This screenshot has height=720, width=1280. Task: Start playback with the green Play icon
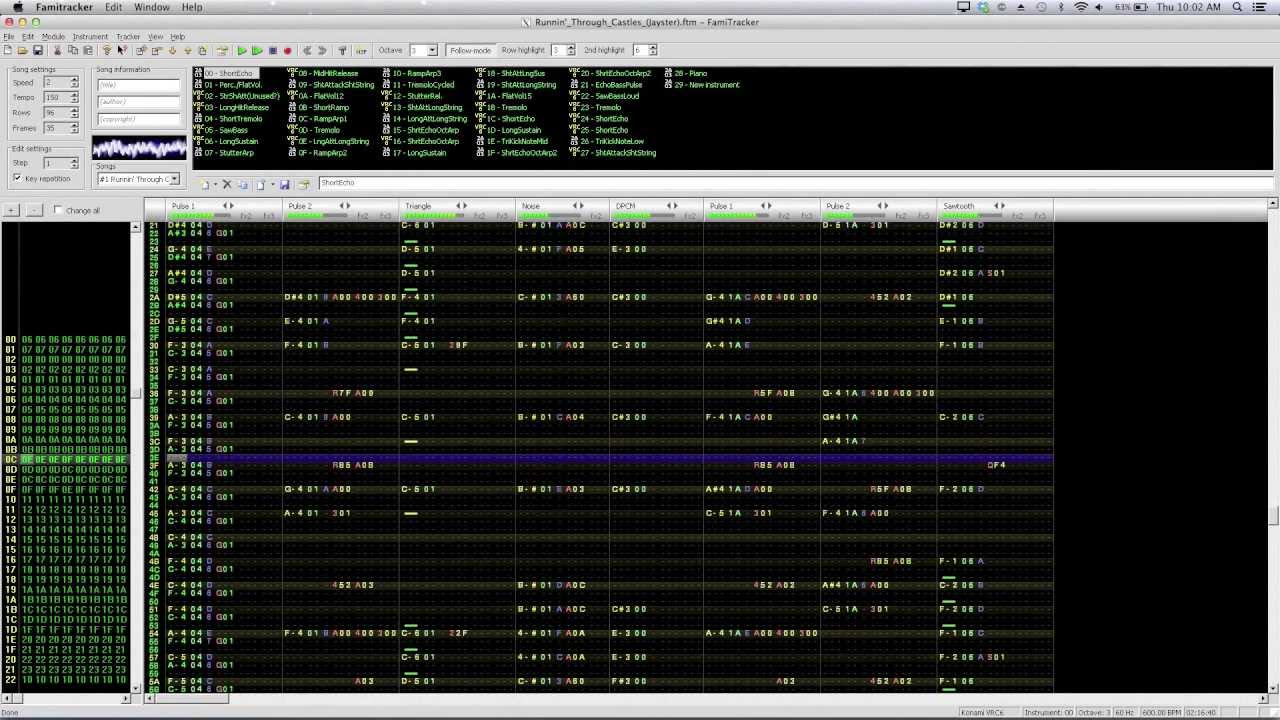coord(242,50)
